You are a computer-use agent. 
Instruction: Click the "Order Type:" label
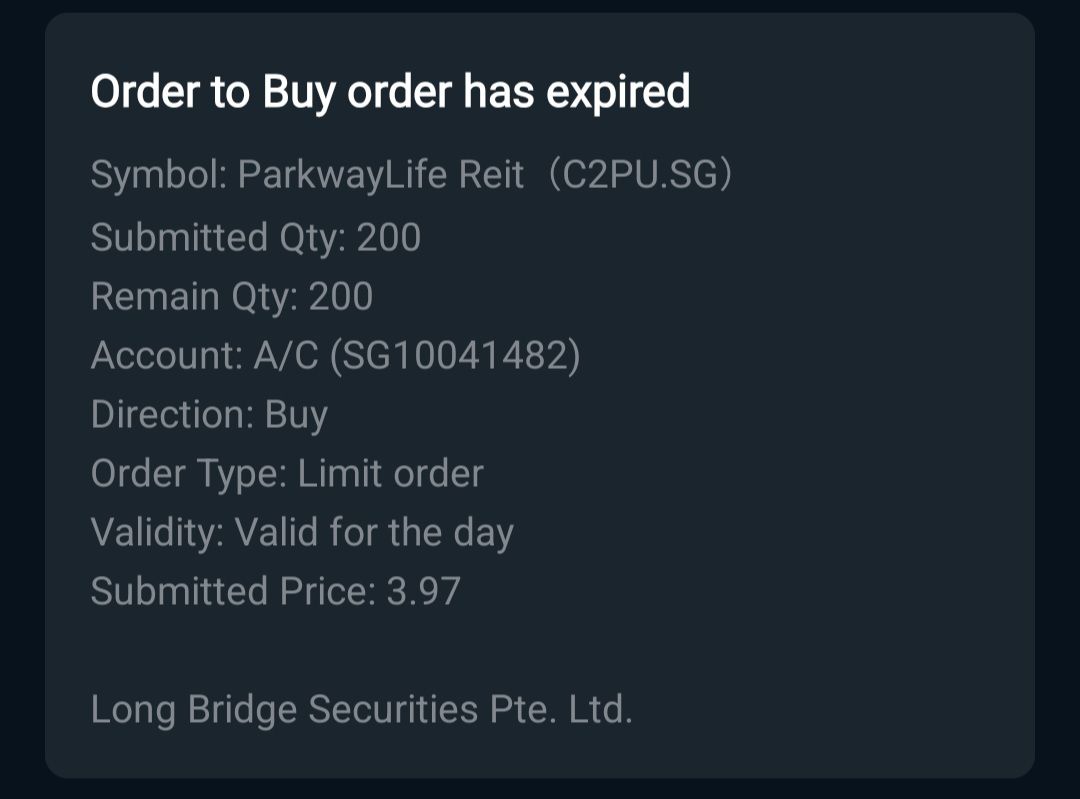188,474
